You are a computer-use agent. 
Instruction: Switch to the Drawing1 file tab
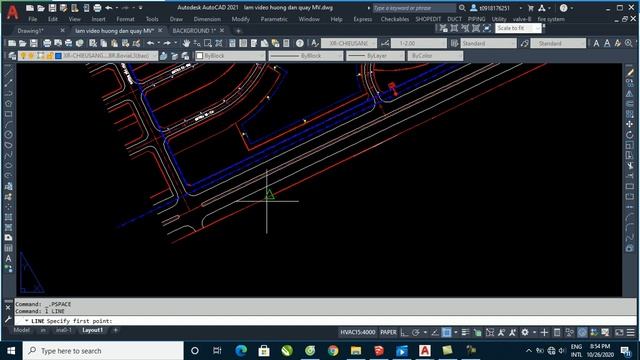31,31
